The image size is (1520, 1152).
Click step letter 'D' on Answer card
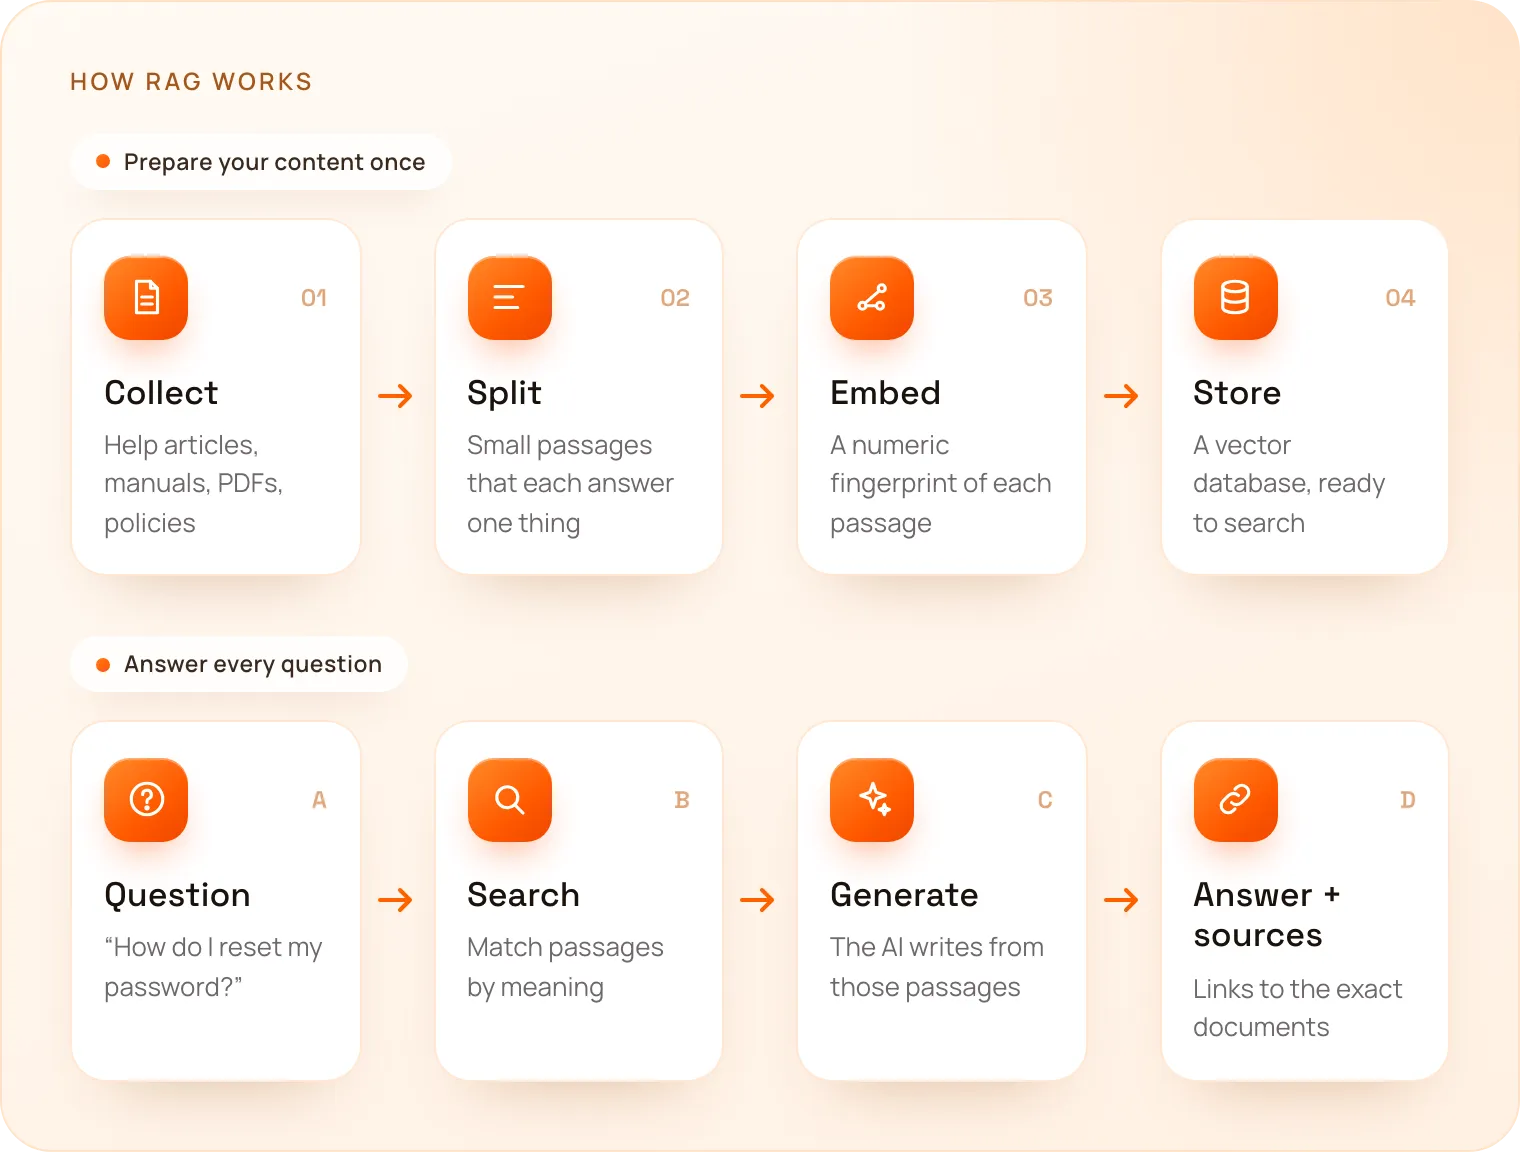coord(1408,800)
